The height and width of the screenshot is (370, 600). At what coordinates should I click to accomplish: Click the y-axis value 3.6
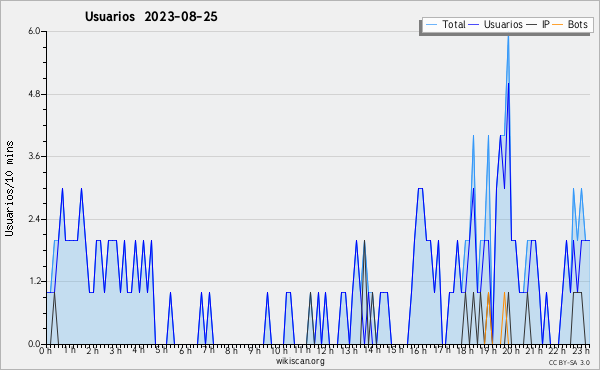(x=34, y=156)
